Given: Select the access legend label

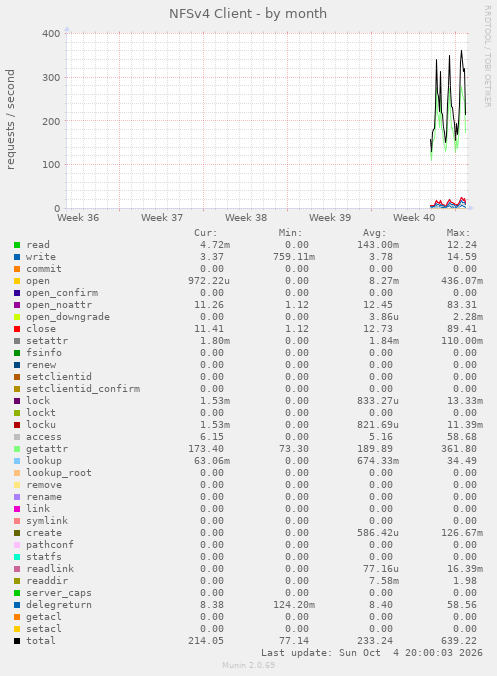Looking at the screenshot, I should 44,437.
